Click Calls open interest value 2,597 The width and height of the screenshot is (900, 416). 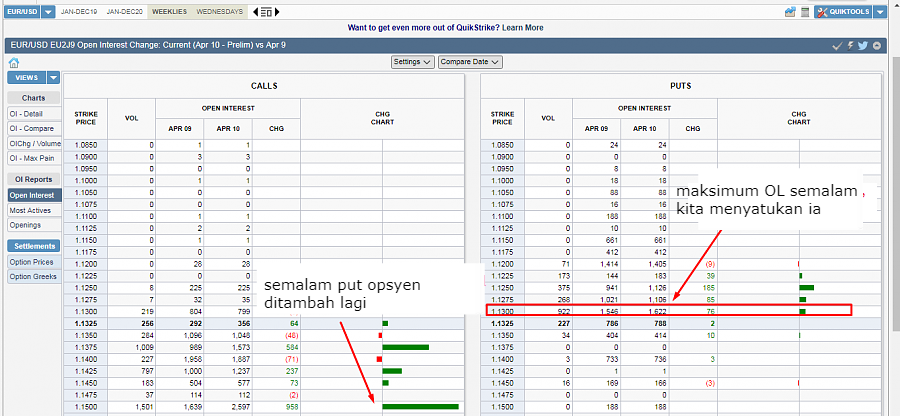coord(240,407)
